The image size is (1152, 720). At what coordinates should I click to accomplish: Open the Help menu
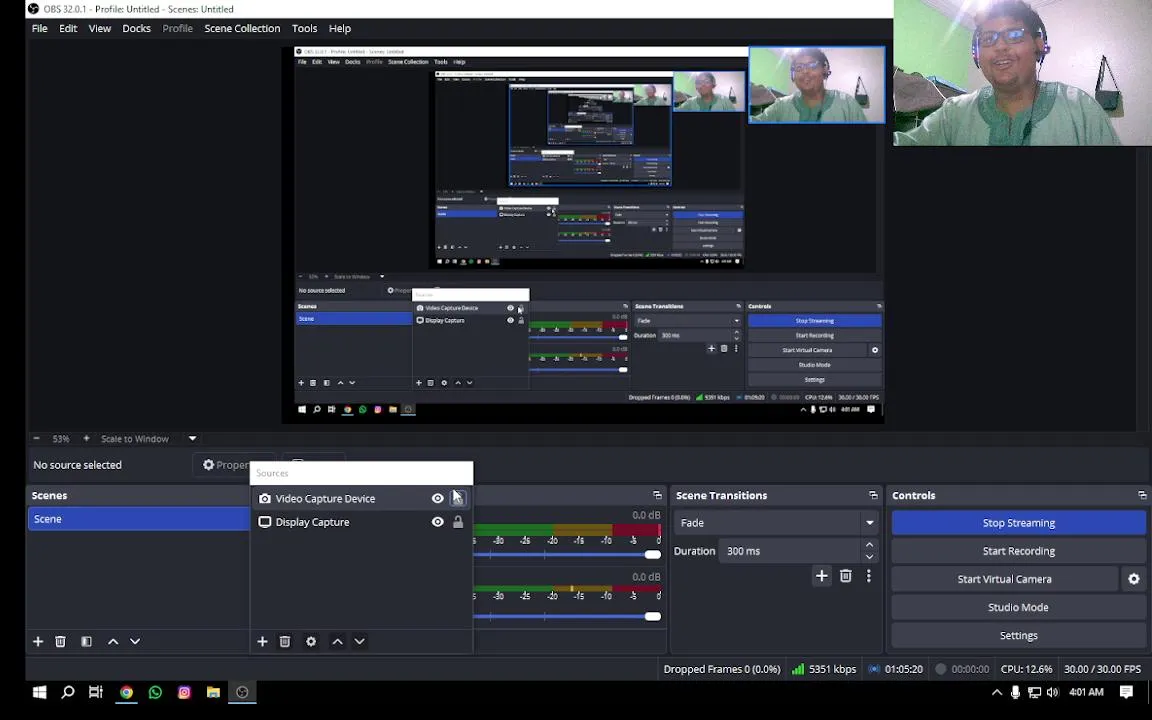[x=339, y=28]
